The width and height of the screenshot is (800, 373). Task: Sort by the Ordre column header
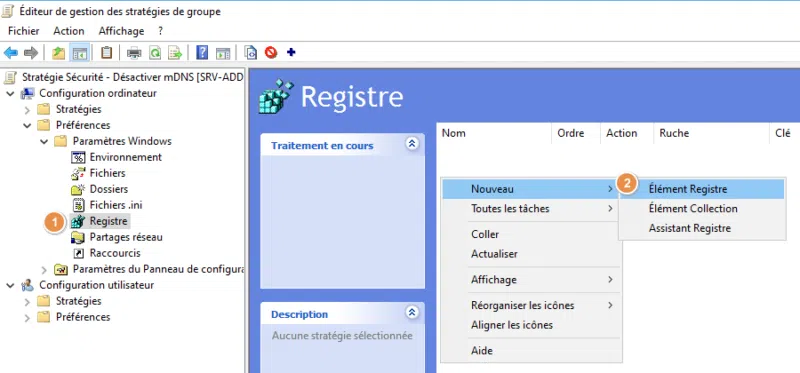pos(576,133)
